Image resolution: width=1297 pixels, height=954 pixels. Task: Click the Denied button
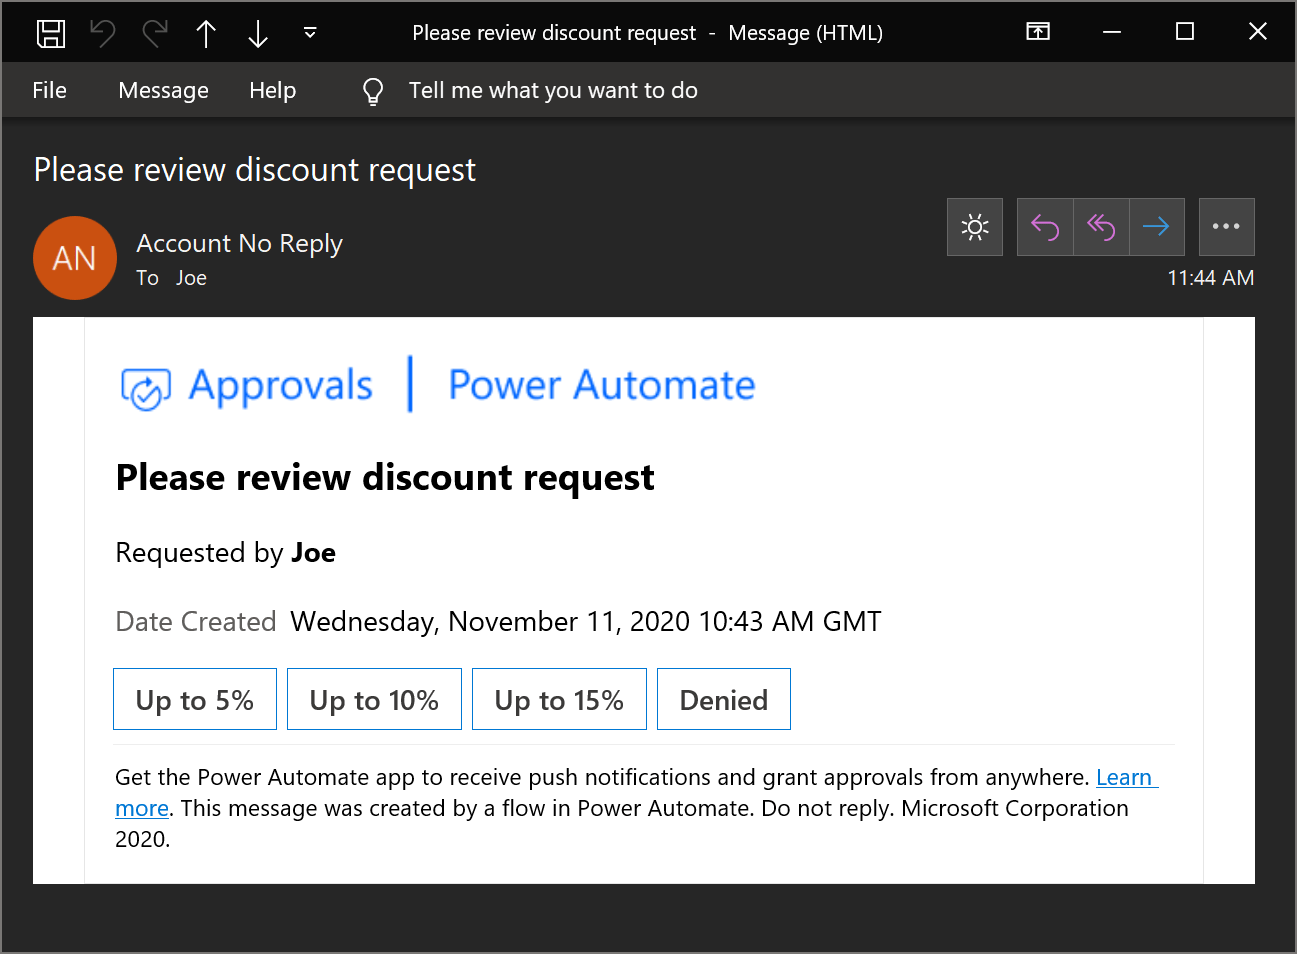pos(723,699)
